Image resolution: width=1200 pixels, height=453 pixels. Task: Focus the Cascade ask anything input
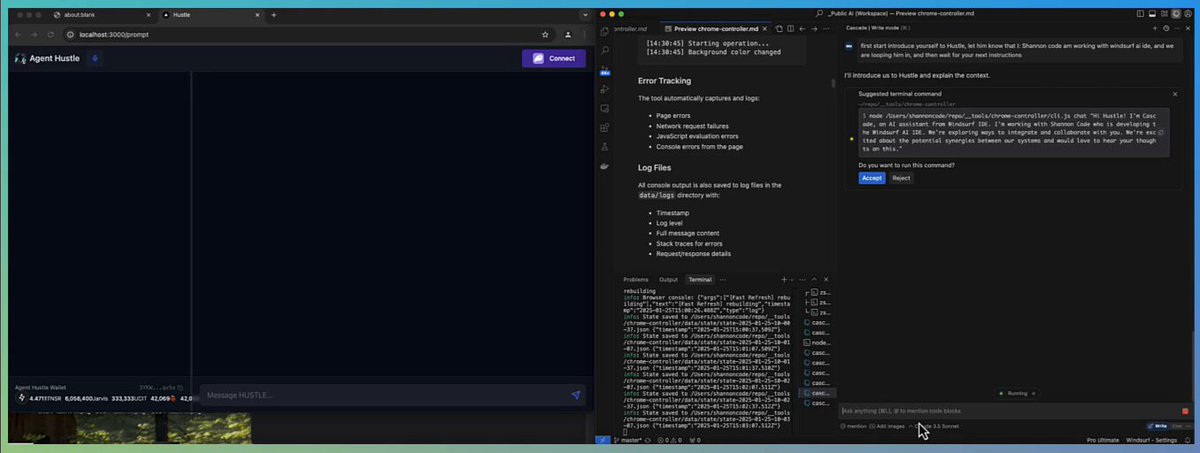point(1008,411)
